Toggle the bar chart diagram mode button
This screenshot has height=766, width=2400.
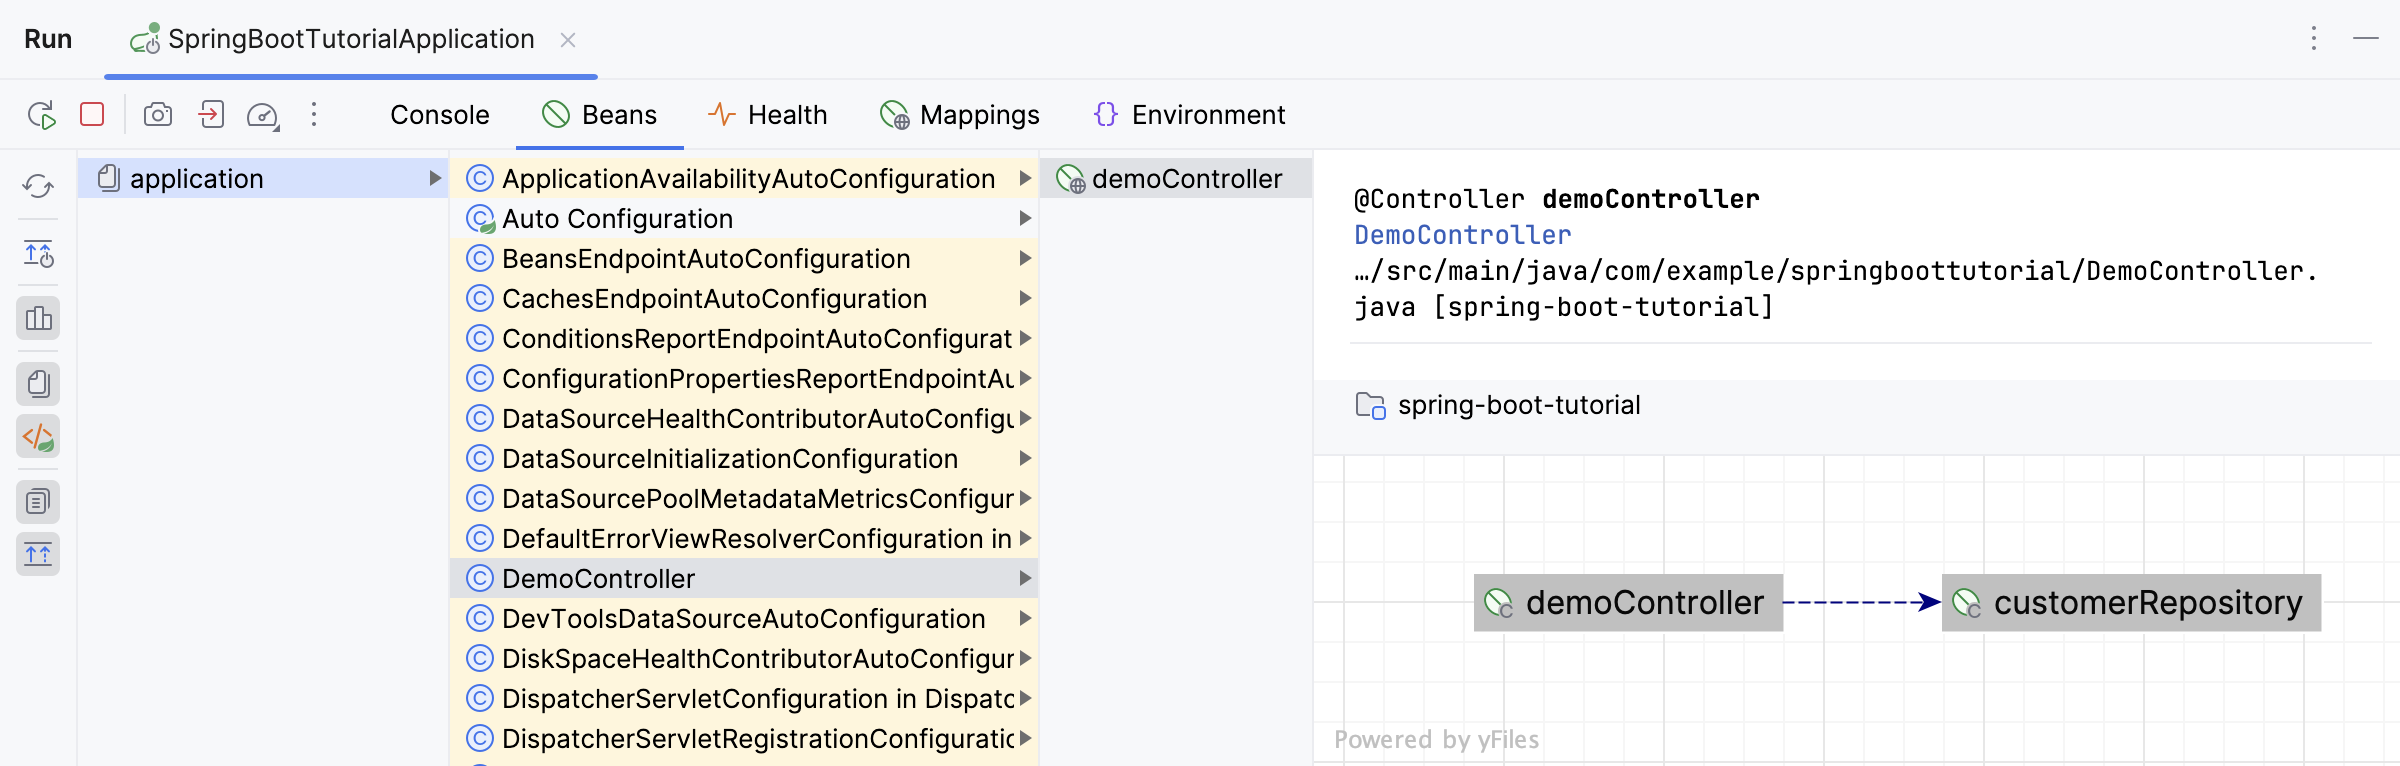point(38,319)
